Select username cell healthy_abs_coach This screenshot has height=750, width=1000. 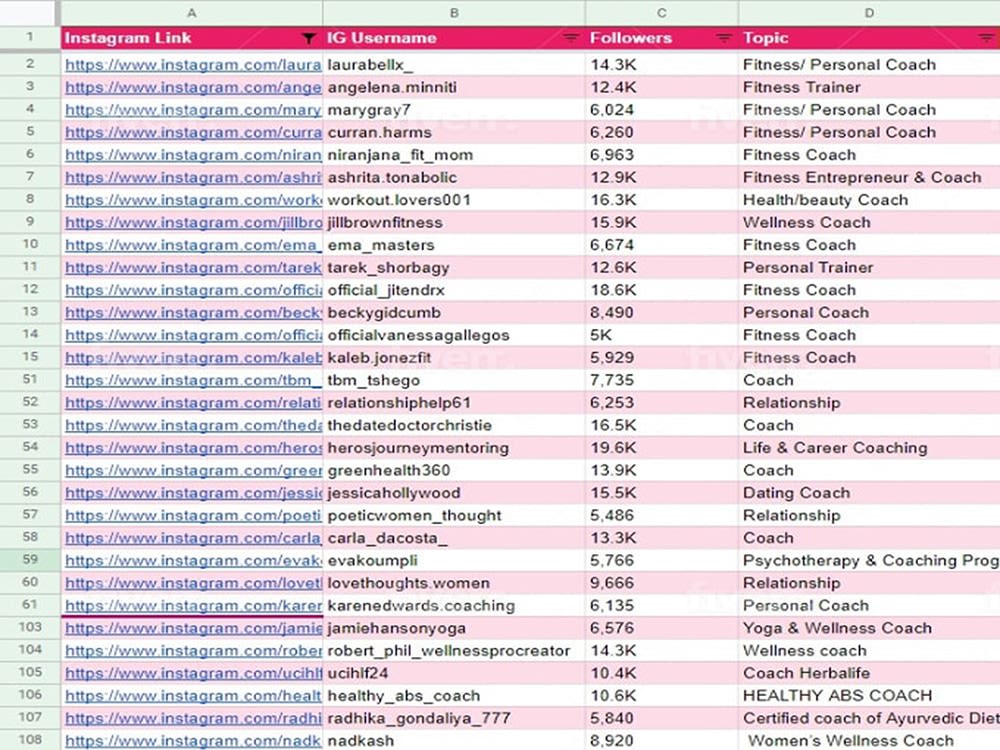[454, 696]
